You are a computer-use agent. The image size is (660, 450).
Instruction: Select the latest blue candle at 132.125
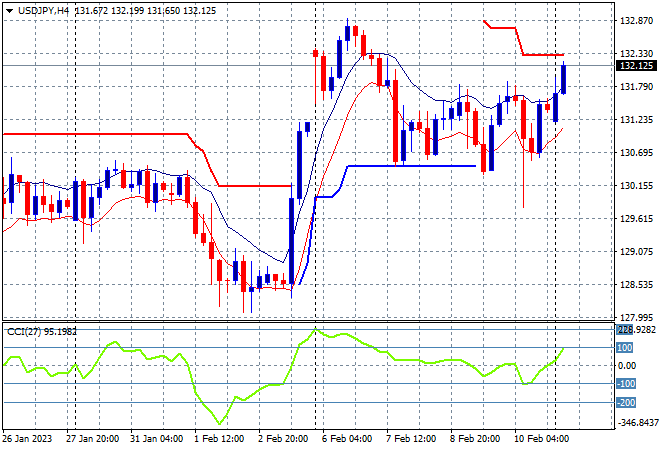563,80
